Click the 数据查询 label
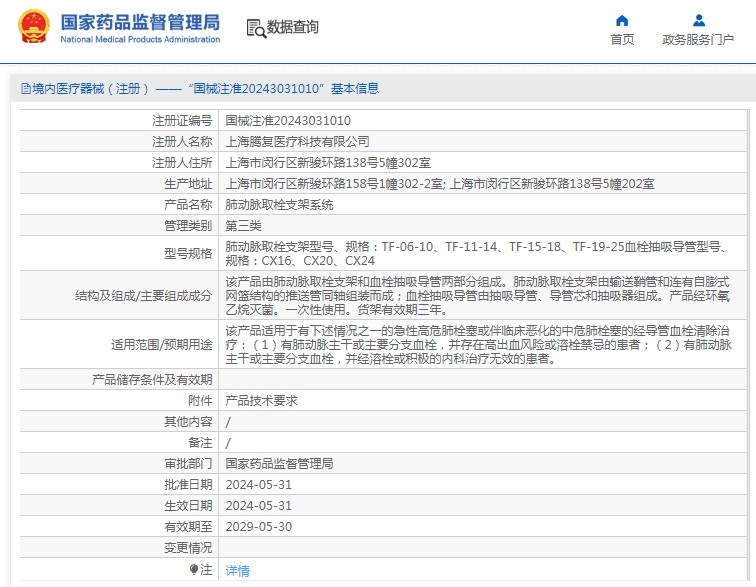The height and width of the screenshot is (587, 756). pos(293,27)
